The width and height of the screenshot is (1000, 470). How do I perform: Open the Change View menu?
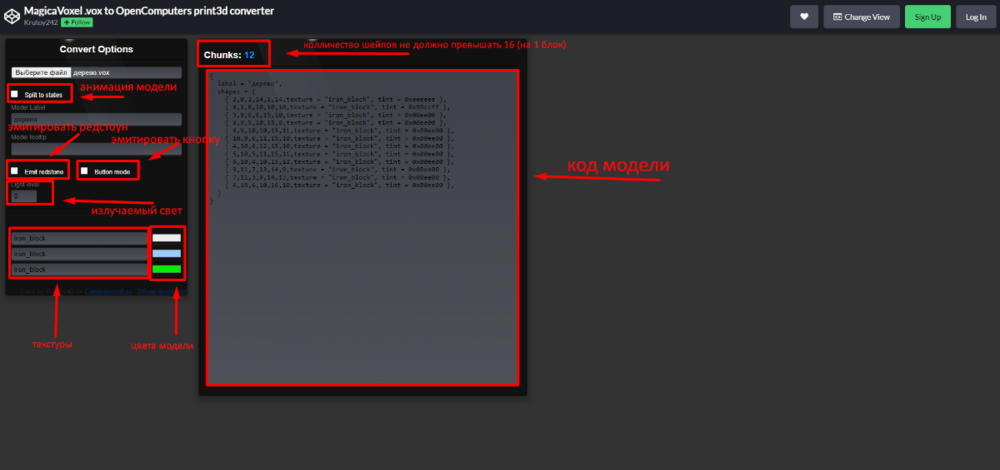click(x=861, y=16)
